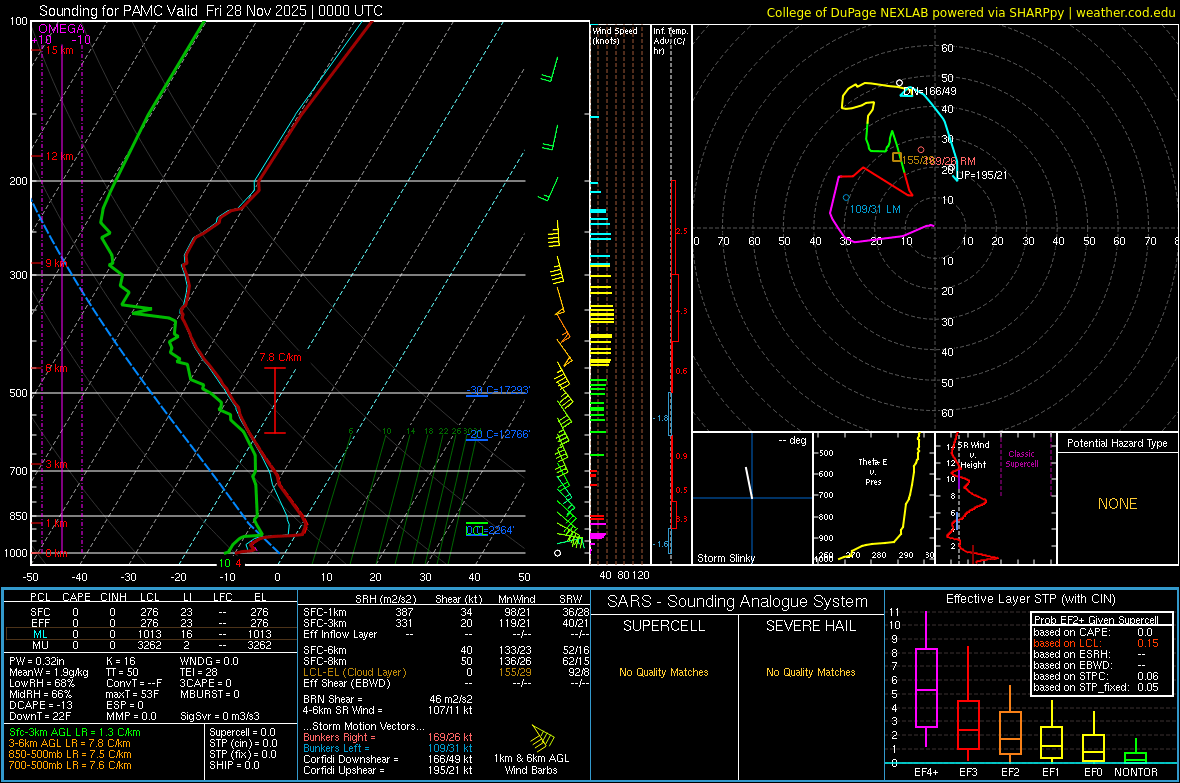Click the Theta-E v. Pres label
The image size is (1180, 783).
click(873, 471)
